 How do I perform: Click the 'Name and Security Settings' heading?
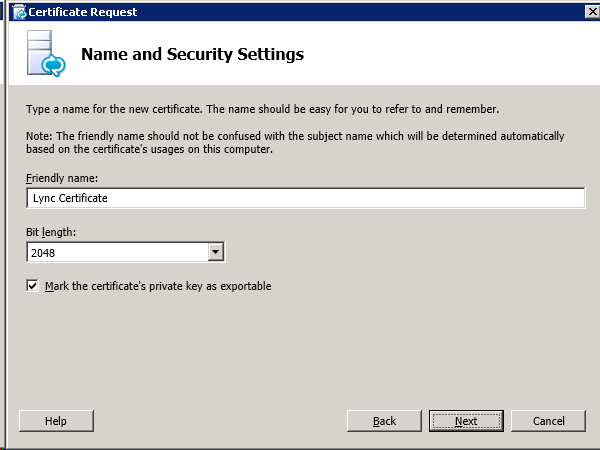(192, 54)
